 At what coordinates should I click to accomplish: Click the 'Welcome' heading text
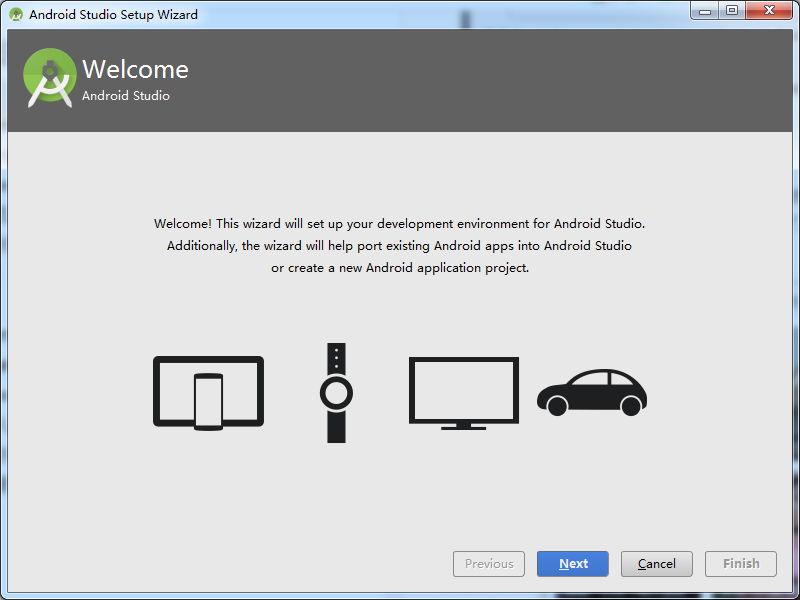(135, 69)
